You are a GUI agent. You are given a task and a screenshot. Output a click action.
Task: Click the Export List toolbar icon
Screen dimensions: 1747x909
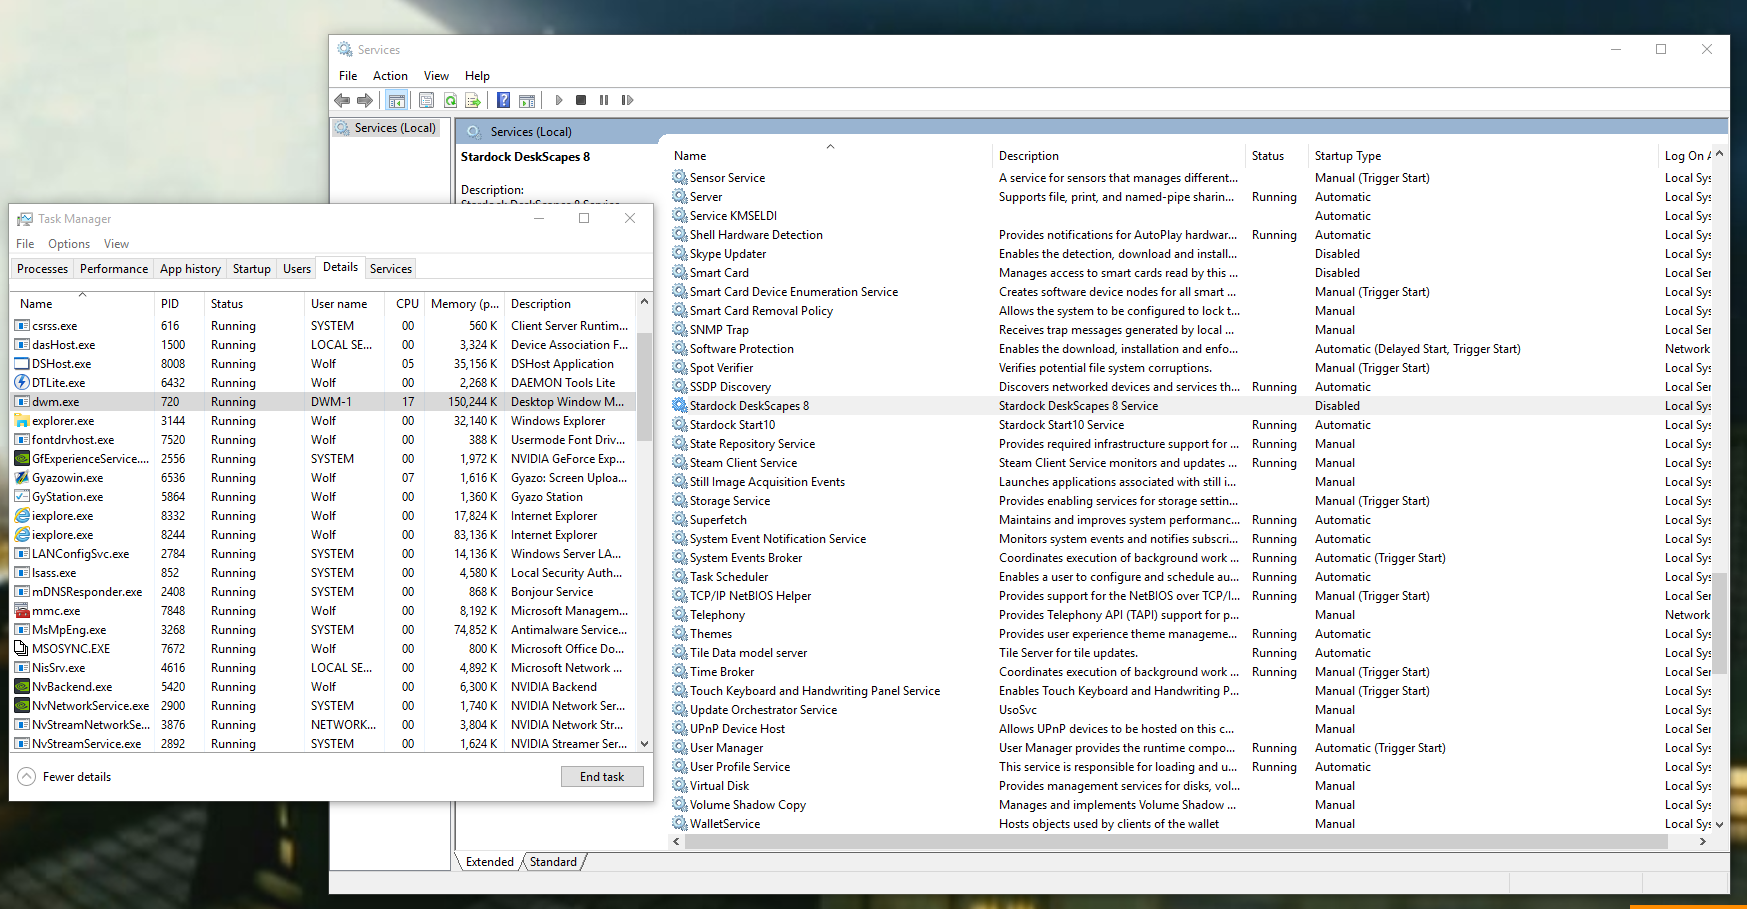pos(473,100)
